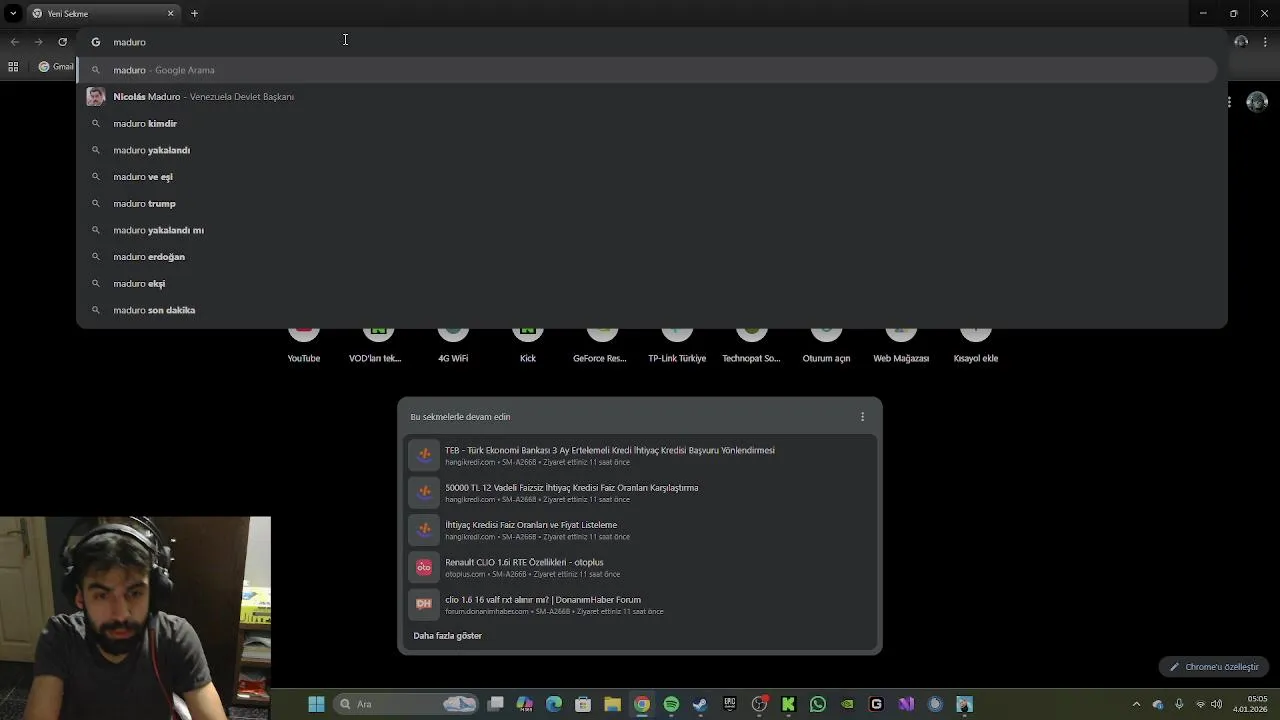Open NVIDIA app from taskbar

pyautogui.click(x=847, y=704)
